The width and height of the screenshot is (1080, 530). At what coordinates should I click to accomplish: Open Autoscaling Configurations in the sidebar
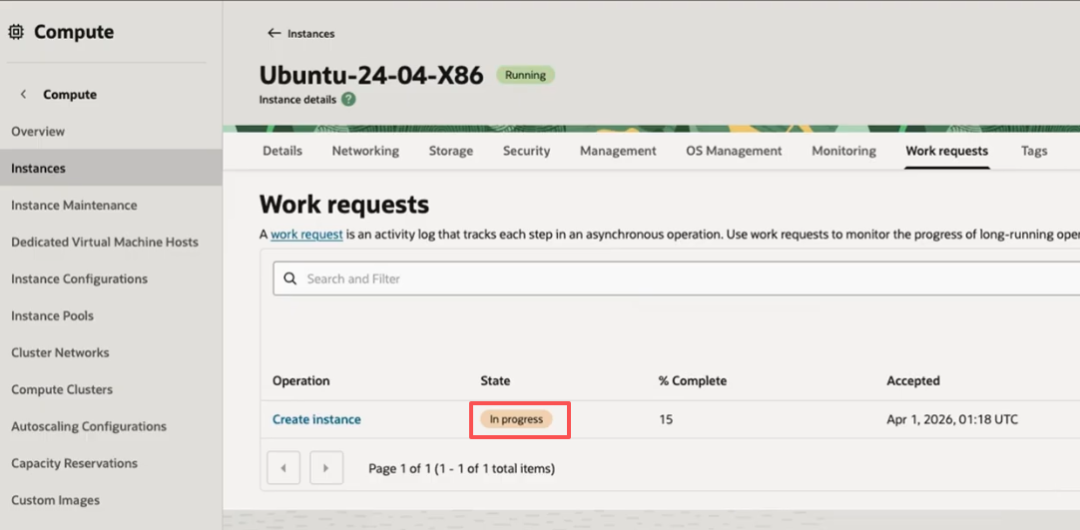point(89,427)
